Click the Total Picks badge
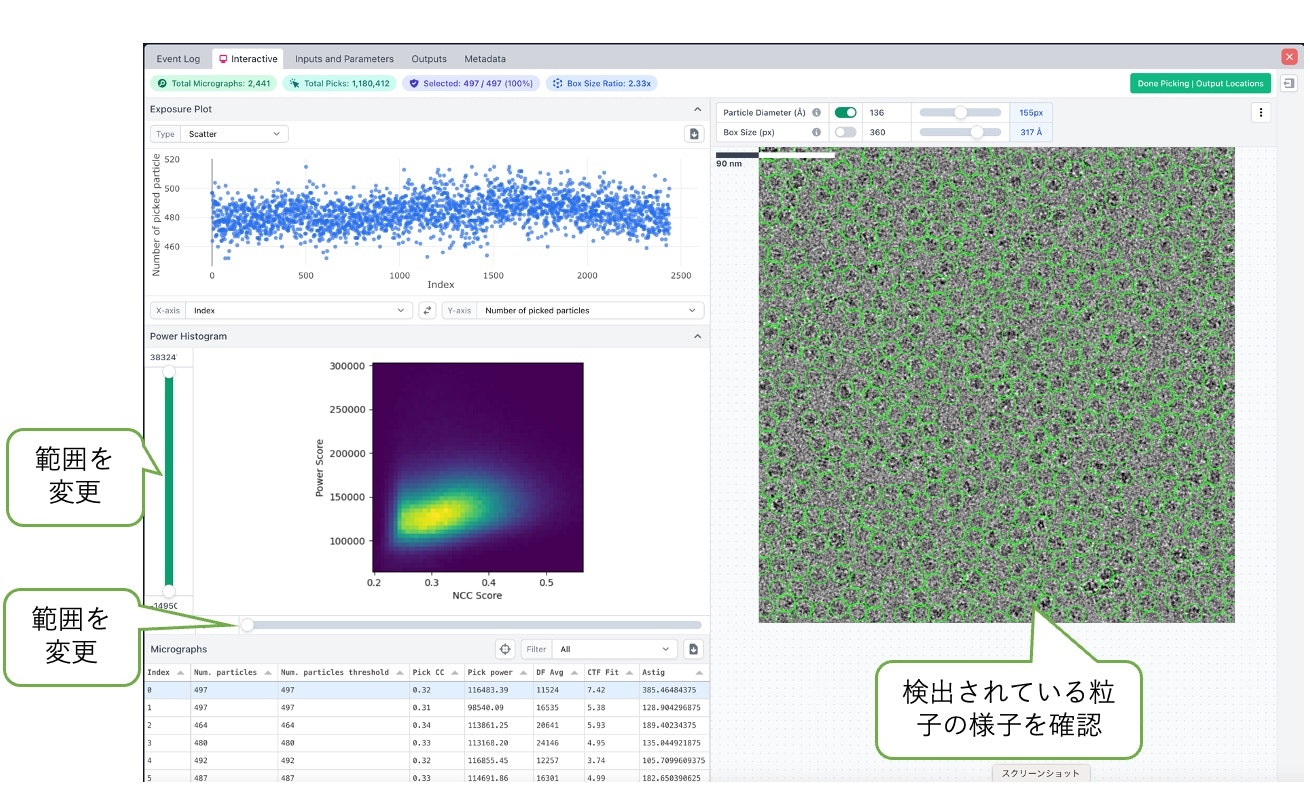 [x=340, y=84]
